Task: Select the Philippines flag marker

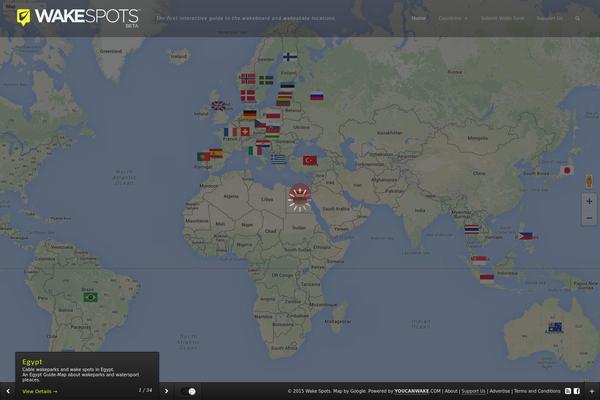Action: pyautogui.click(x=525, y=236)
